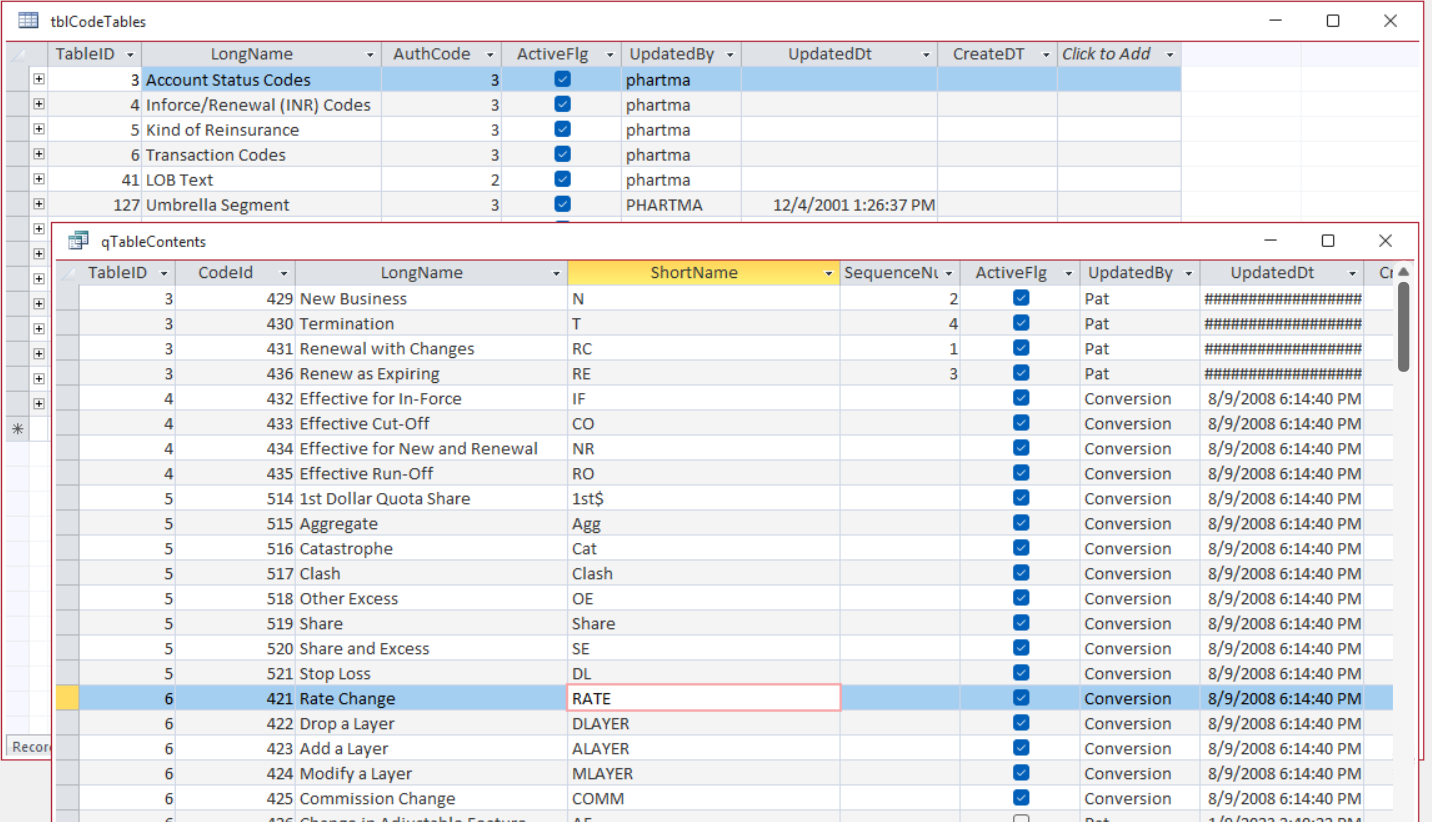Uncheck ActiveFlg for New Business row

1021,298
